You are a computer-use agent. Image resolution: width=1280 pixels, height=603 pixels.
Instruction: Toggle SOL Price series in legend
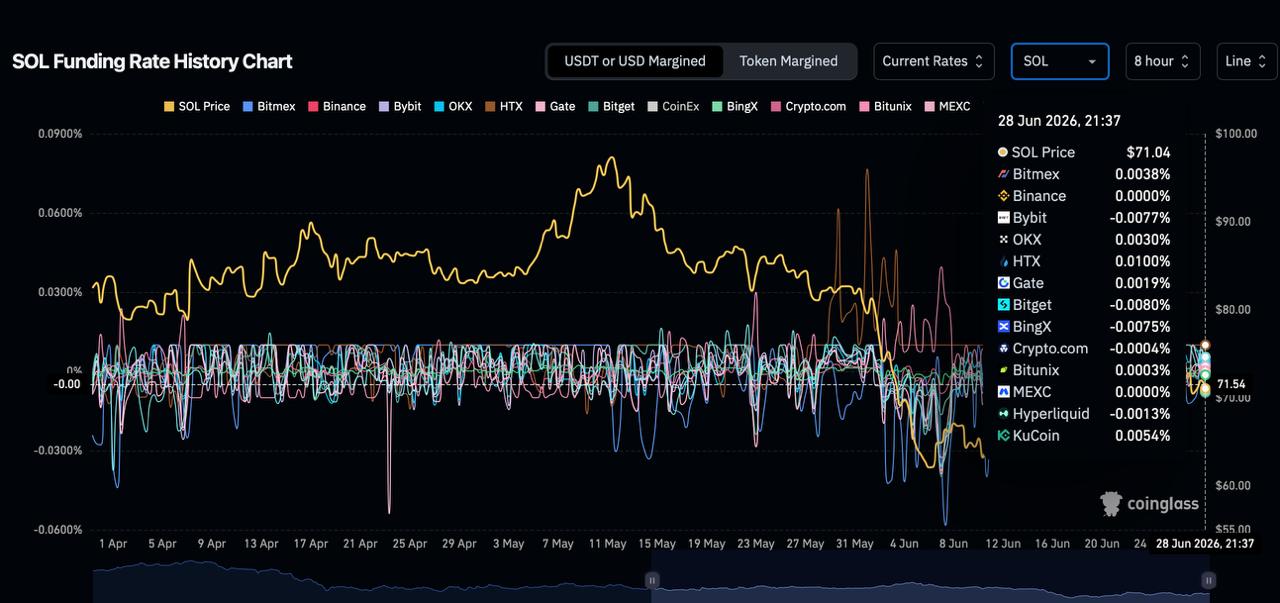coord(196,106)
